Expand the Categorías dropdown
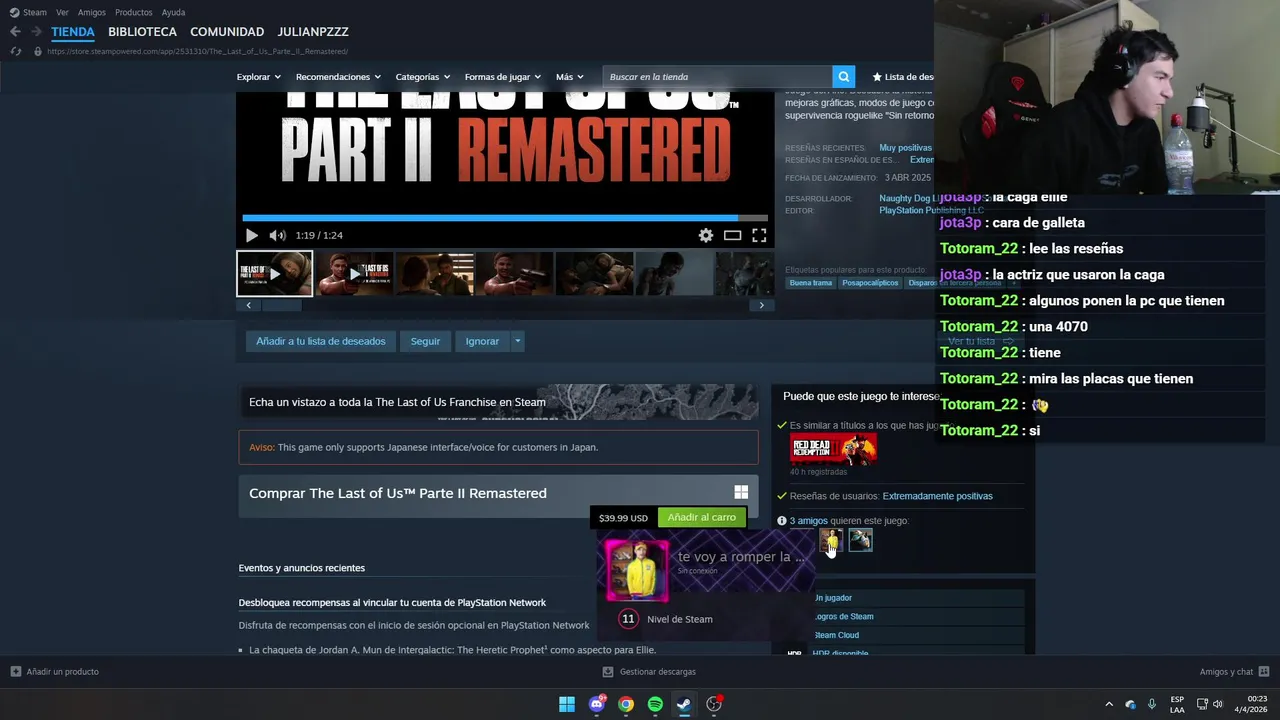The height and width of the screenshot is (720, 1280). click(422, 77)
